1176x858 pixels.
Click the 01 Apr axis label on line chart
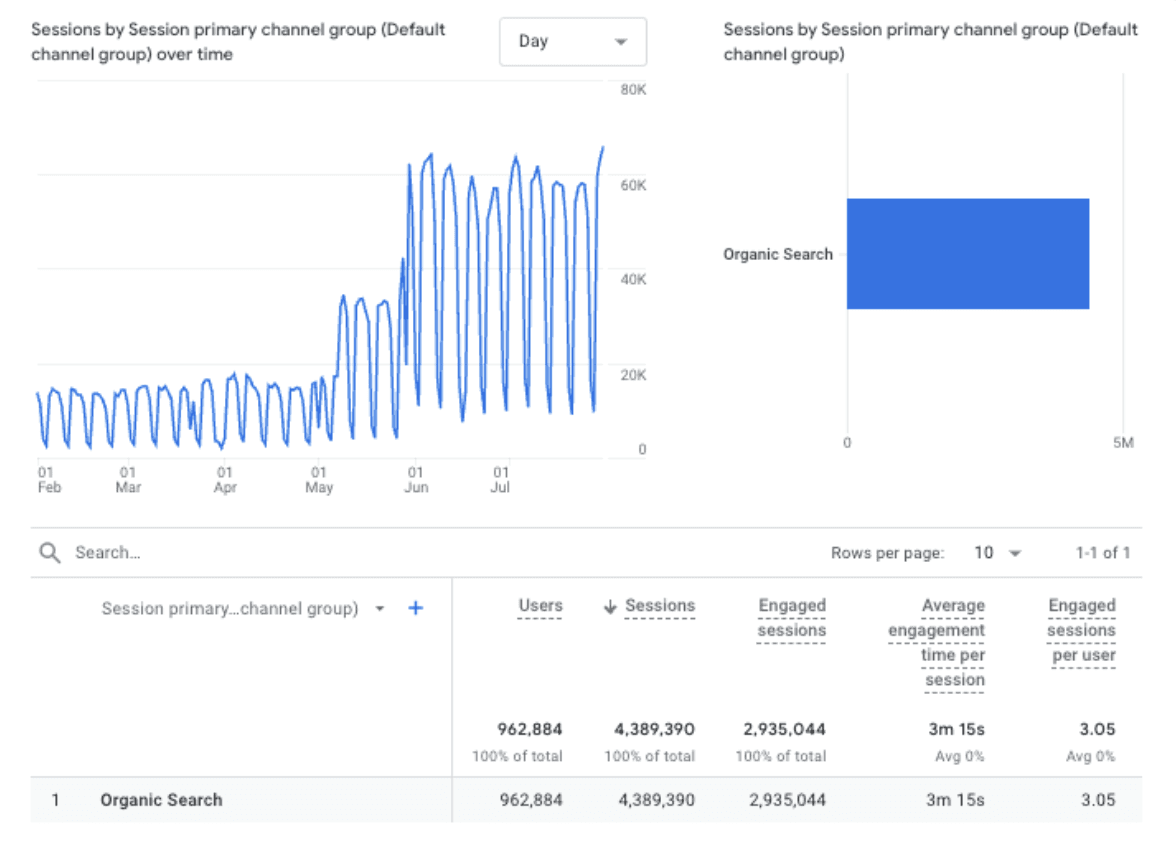(x=225, y=480)
